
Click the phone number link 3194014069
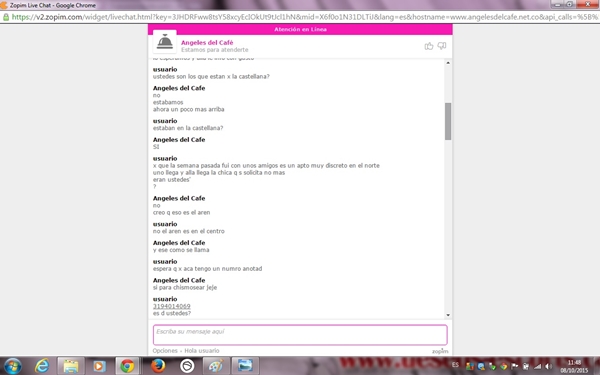pos(171,306)
